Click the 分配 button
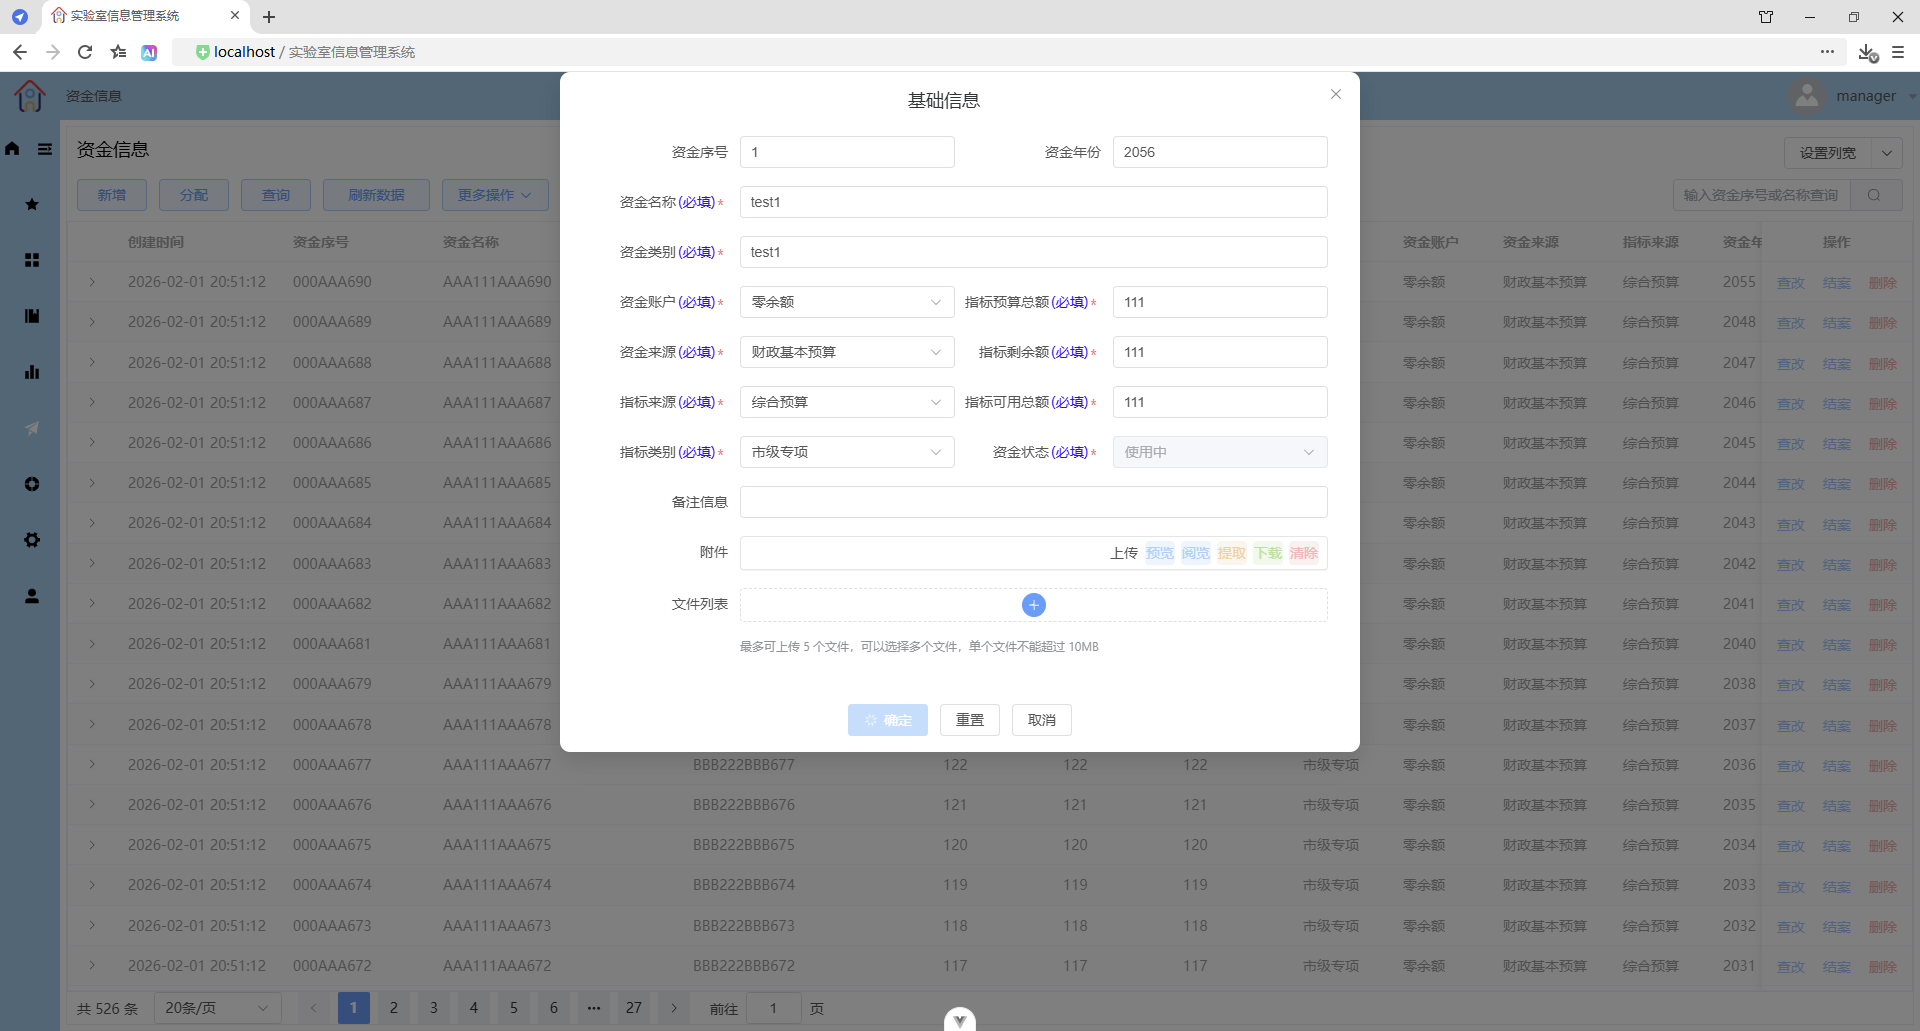The width and height of the screenshot is (1920, 1031). pos(194,195)
